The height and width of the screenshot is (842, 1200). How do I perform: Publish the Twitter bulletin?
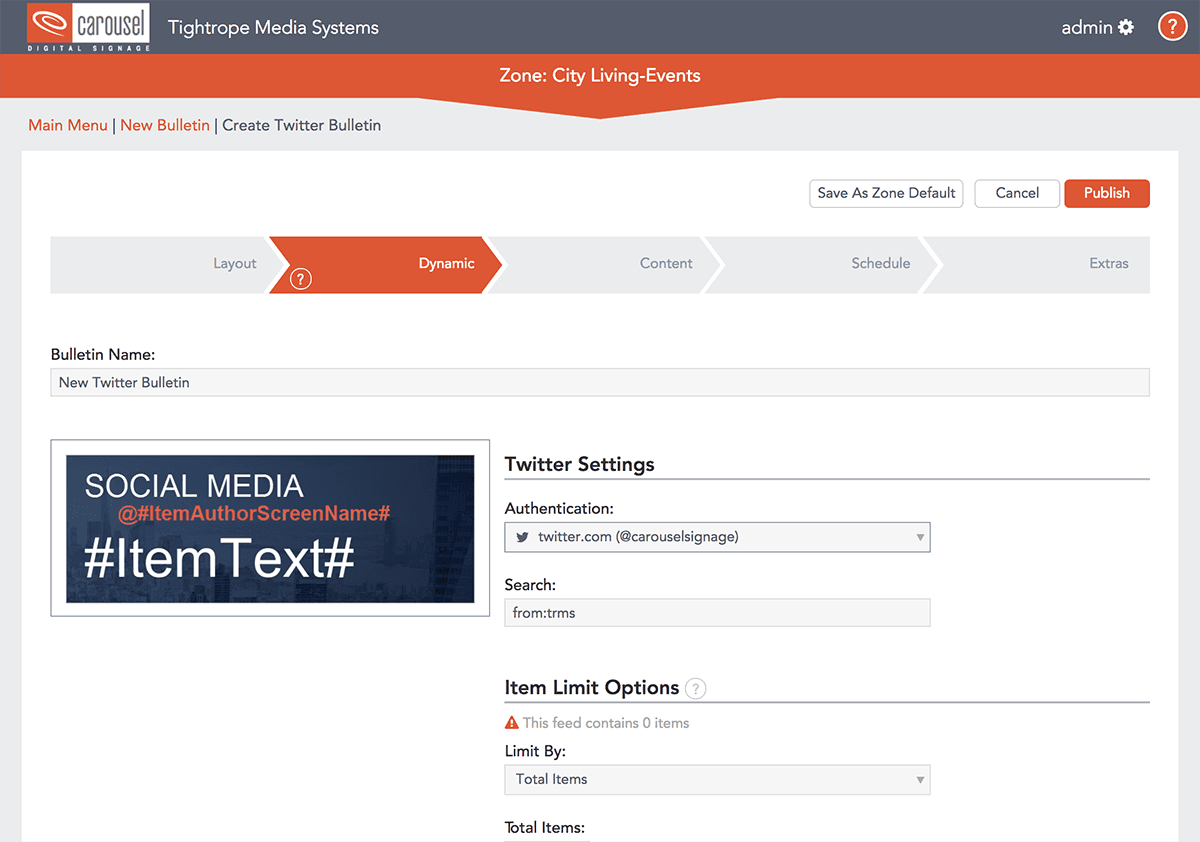(x=1107, y=193)
